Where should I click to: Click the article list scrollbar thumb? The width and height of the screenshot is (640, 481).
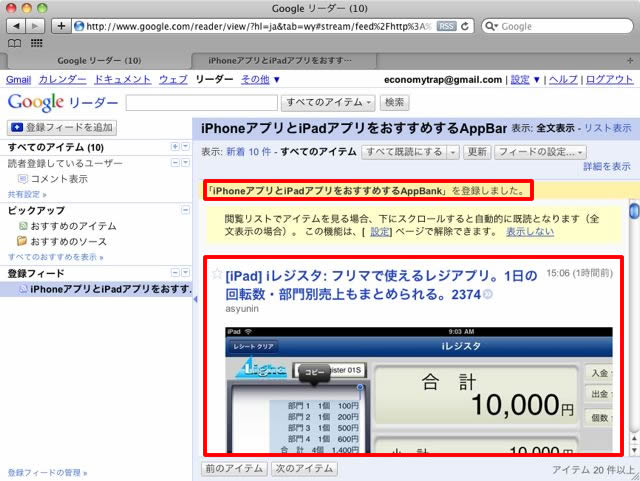tap(634, 210)
